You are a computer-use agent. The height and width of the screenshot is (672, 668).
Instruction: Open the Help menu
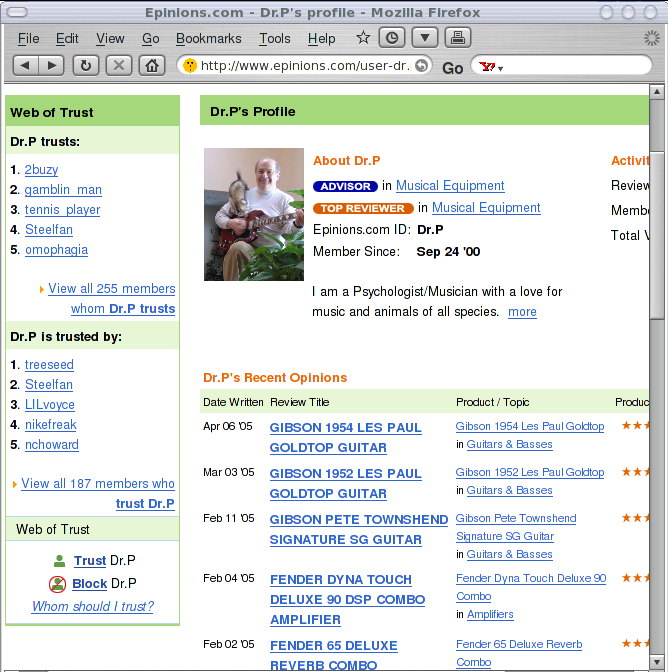coord(321,39)
